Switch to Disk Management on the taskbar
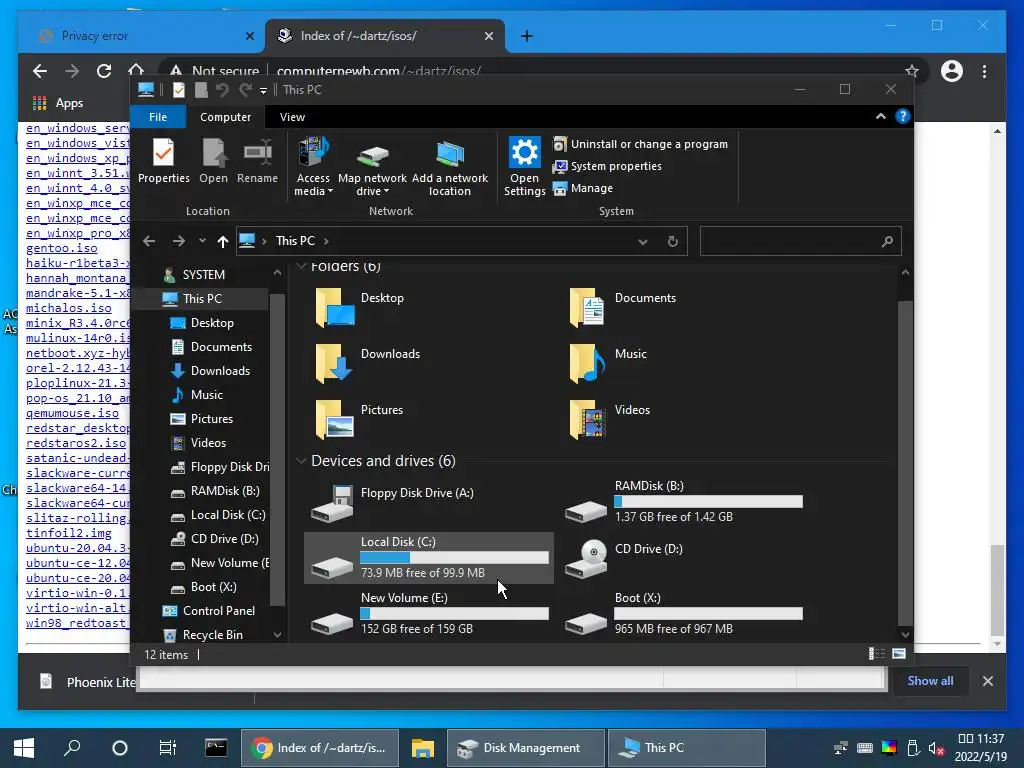 526,748
